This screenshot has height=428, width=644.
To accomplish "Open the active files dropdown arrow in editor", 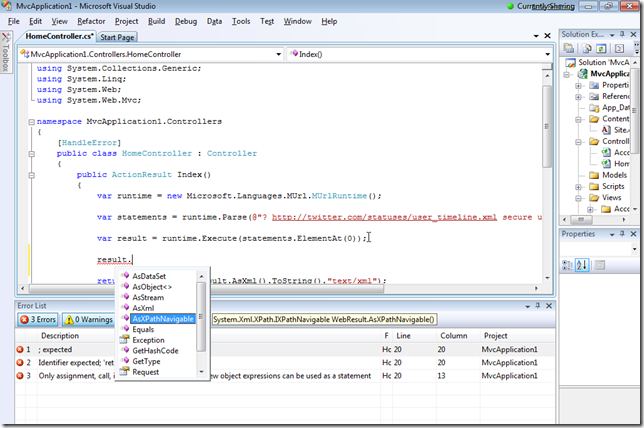I will [536, 36].
